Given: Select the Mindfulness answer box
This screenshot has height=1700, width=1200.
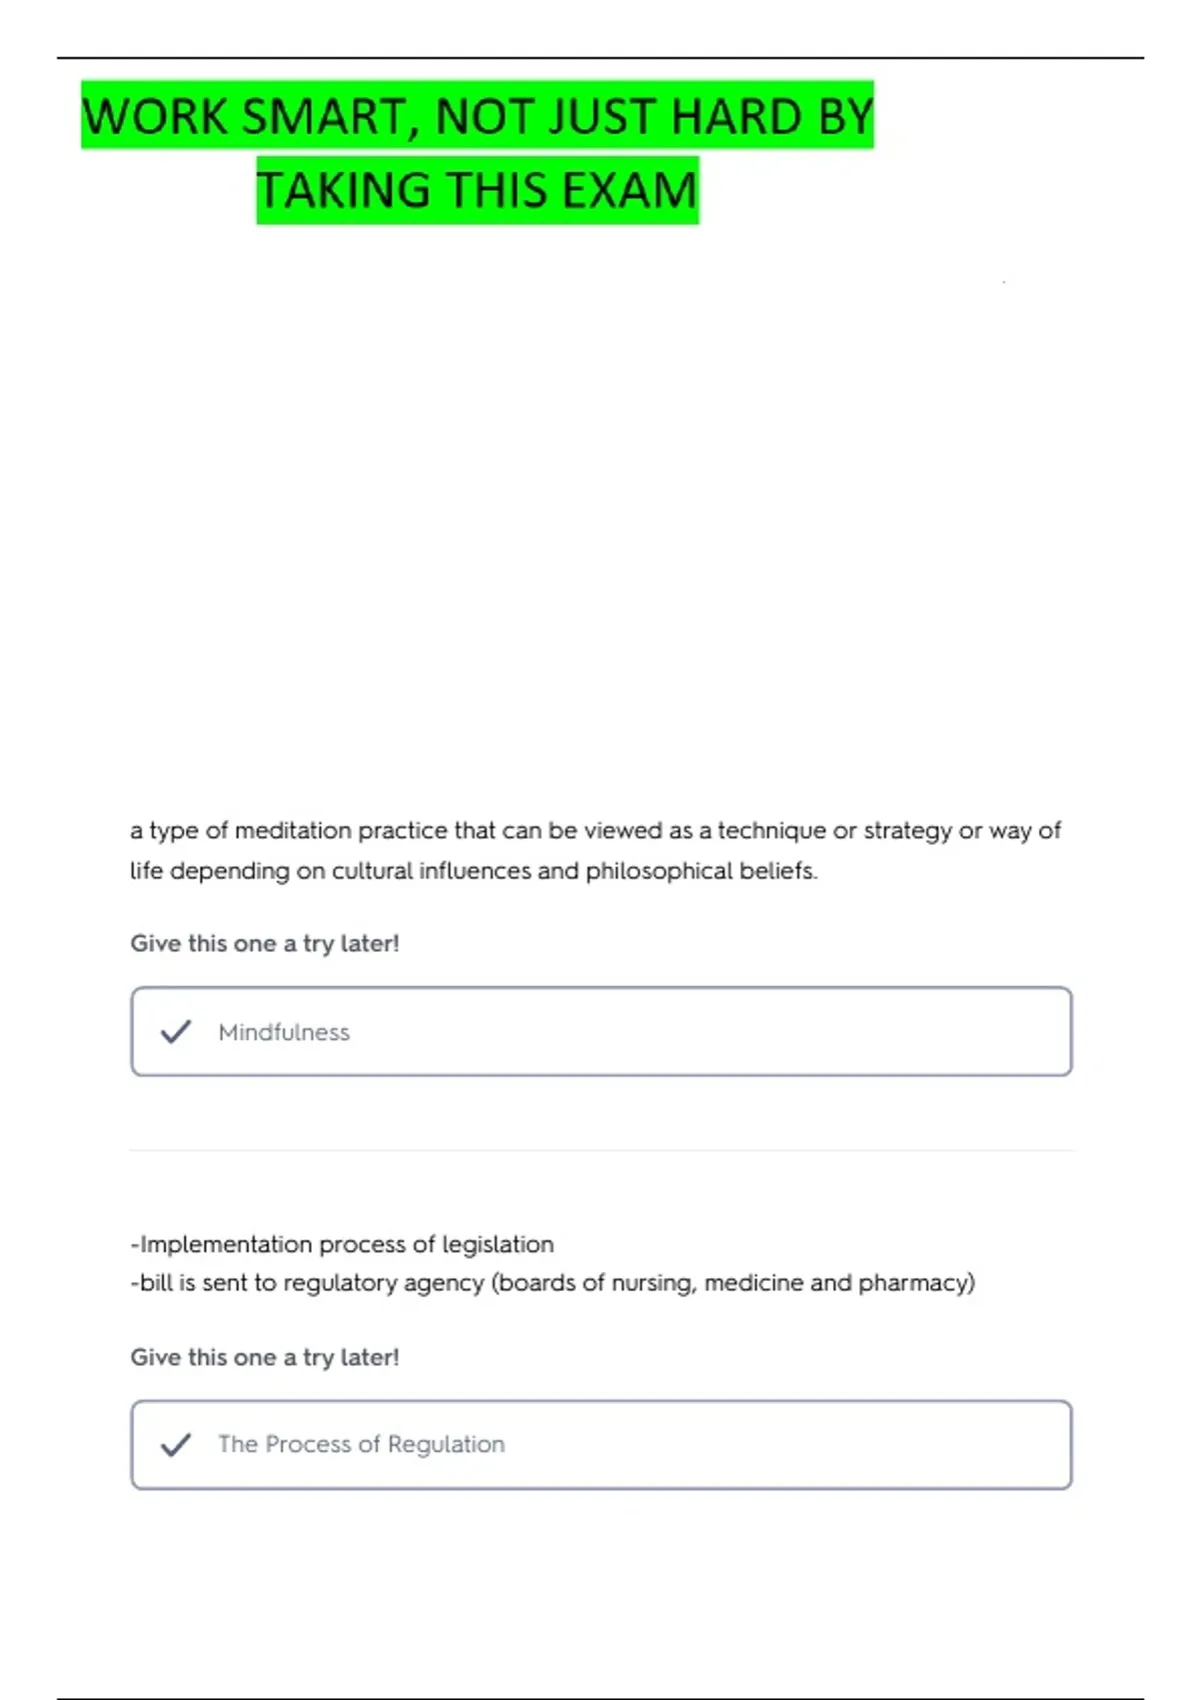Looking at the screenshot, I should 601,1031.
